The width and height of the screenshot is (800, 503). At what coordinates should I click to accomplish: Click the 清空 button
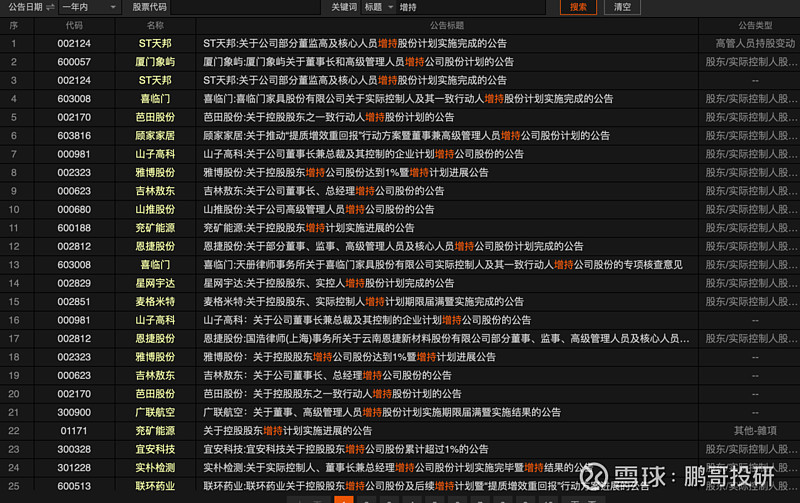pos(622,7)
